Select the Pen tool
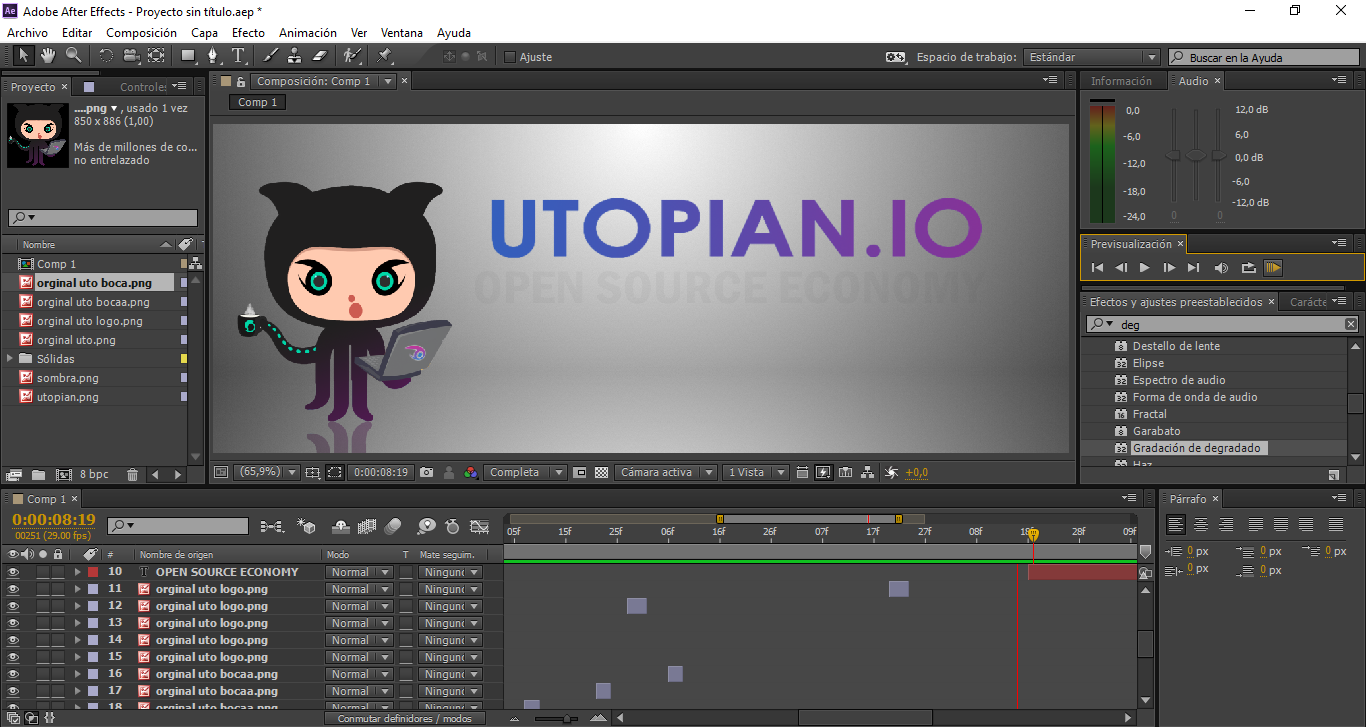Image resolution: width=1366 pixels, height=727 pixels. [x=213, y=55]
